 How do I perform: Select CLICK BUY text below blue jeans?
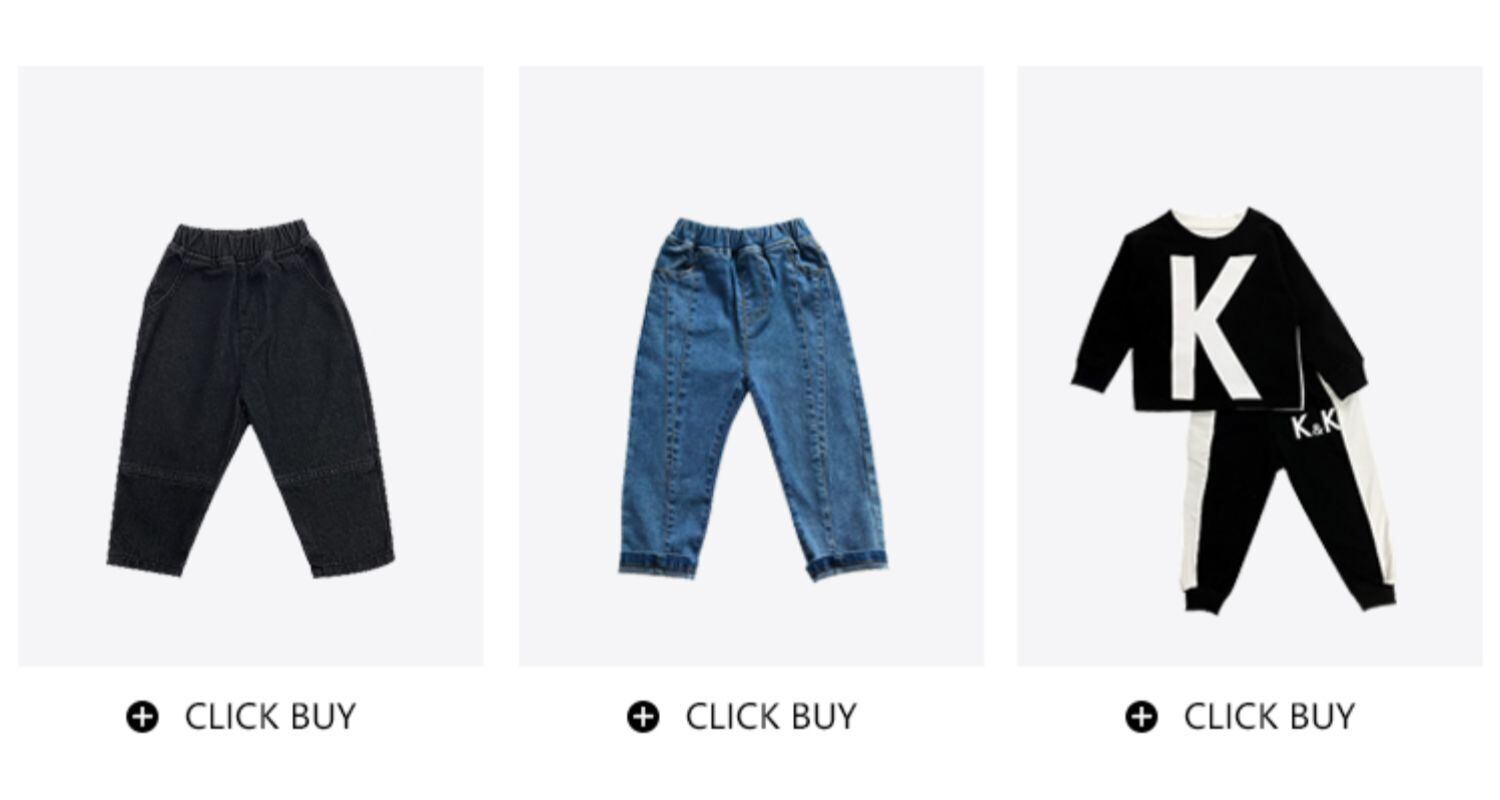771,717
